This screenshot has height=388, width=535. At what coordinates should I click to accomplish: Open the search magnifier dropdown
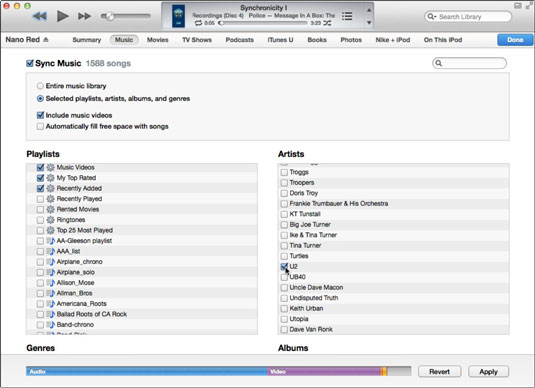432,16
